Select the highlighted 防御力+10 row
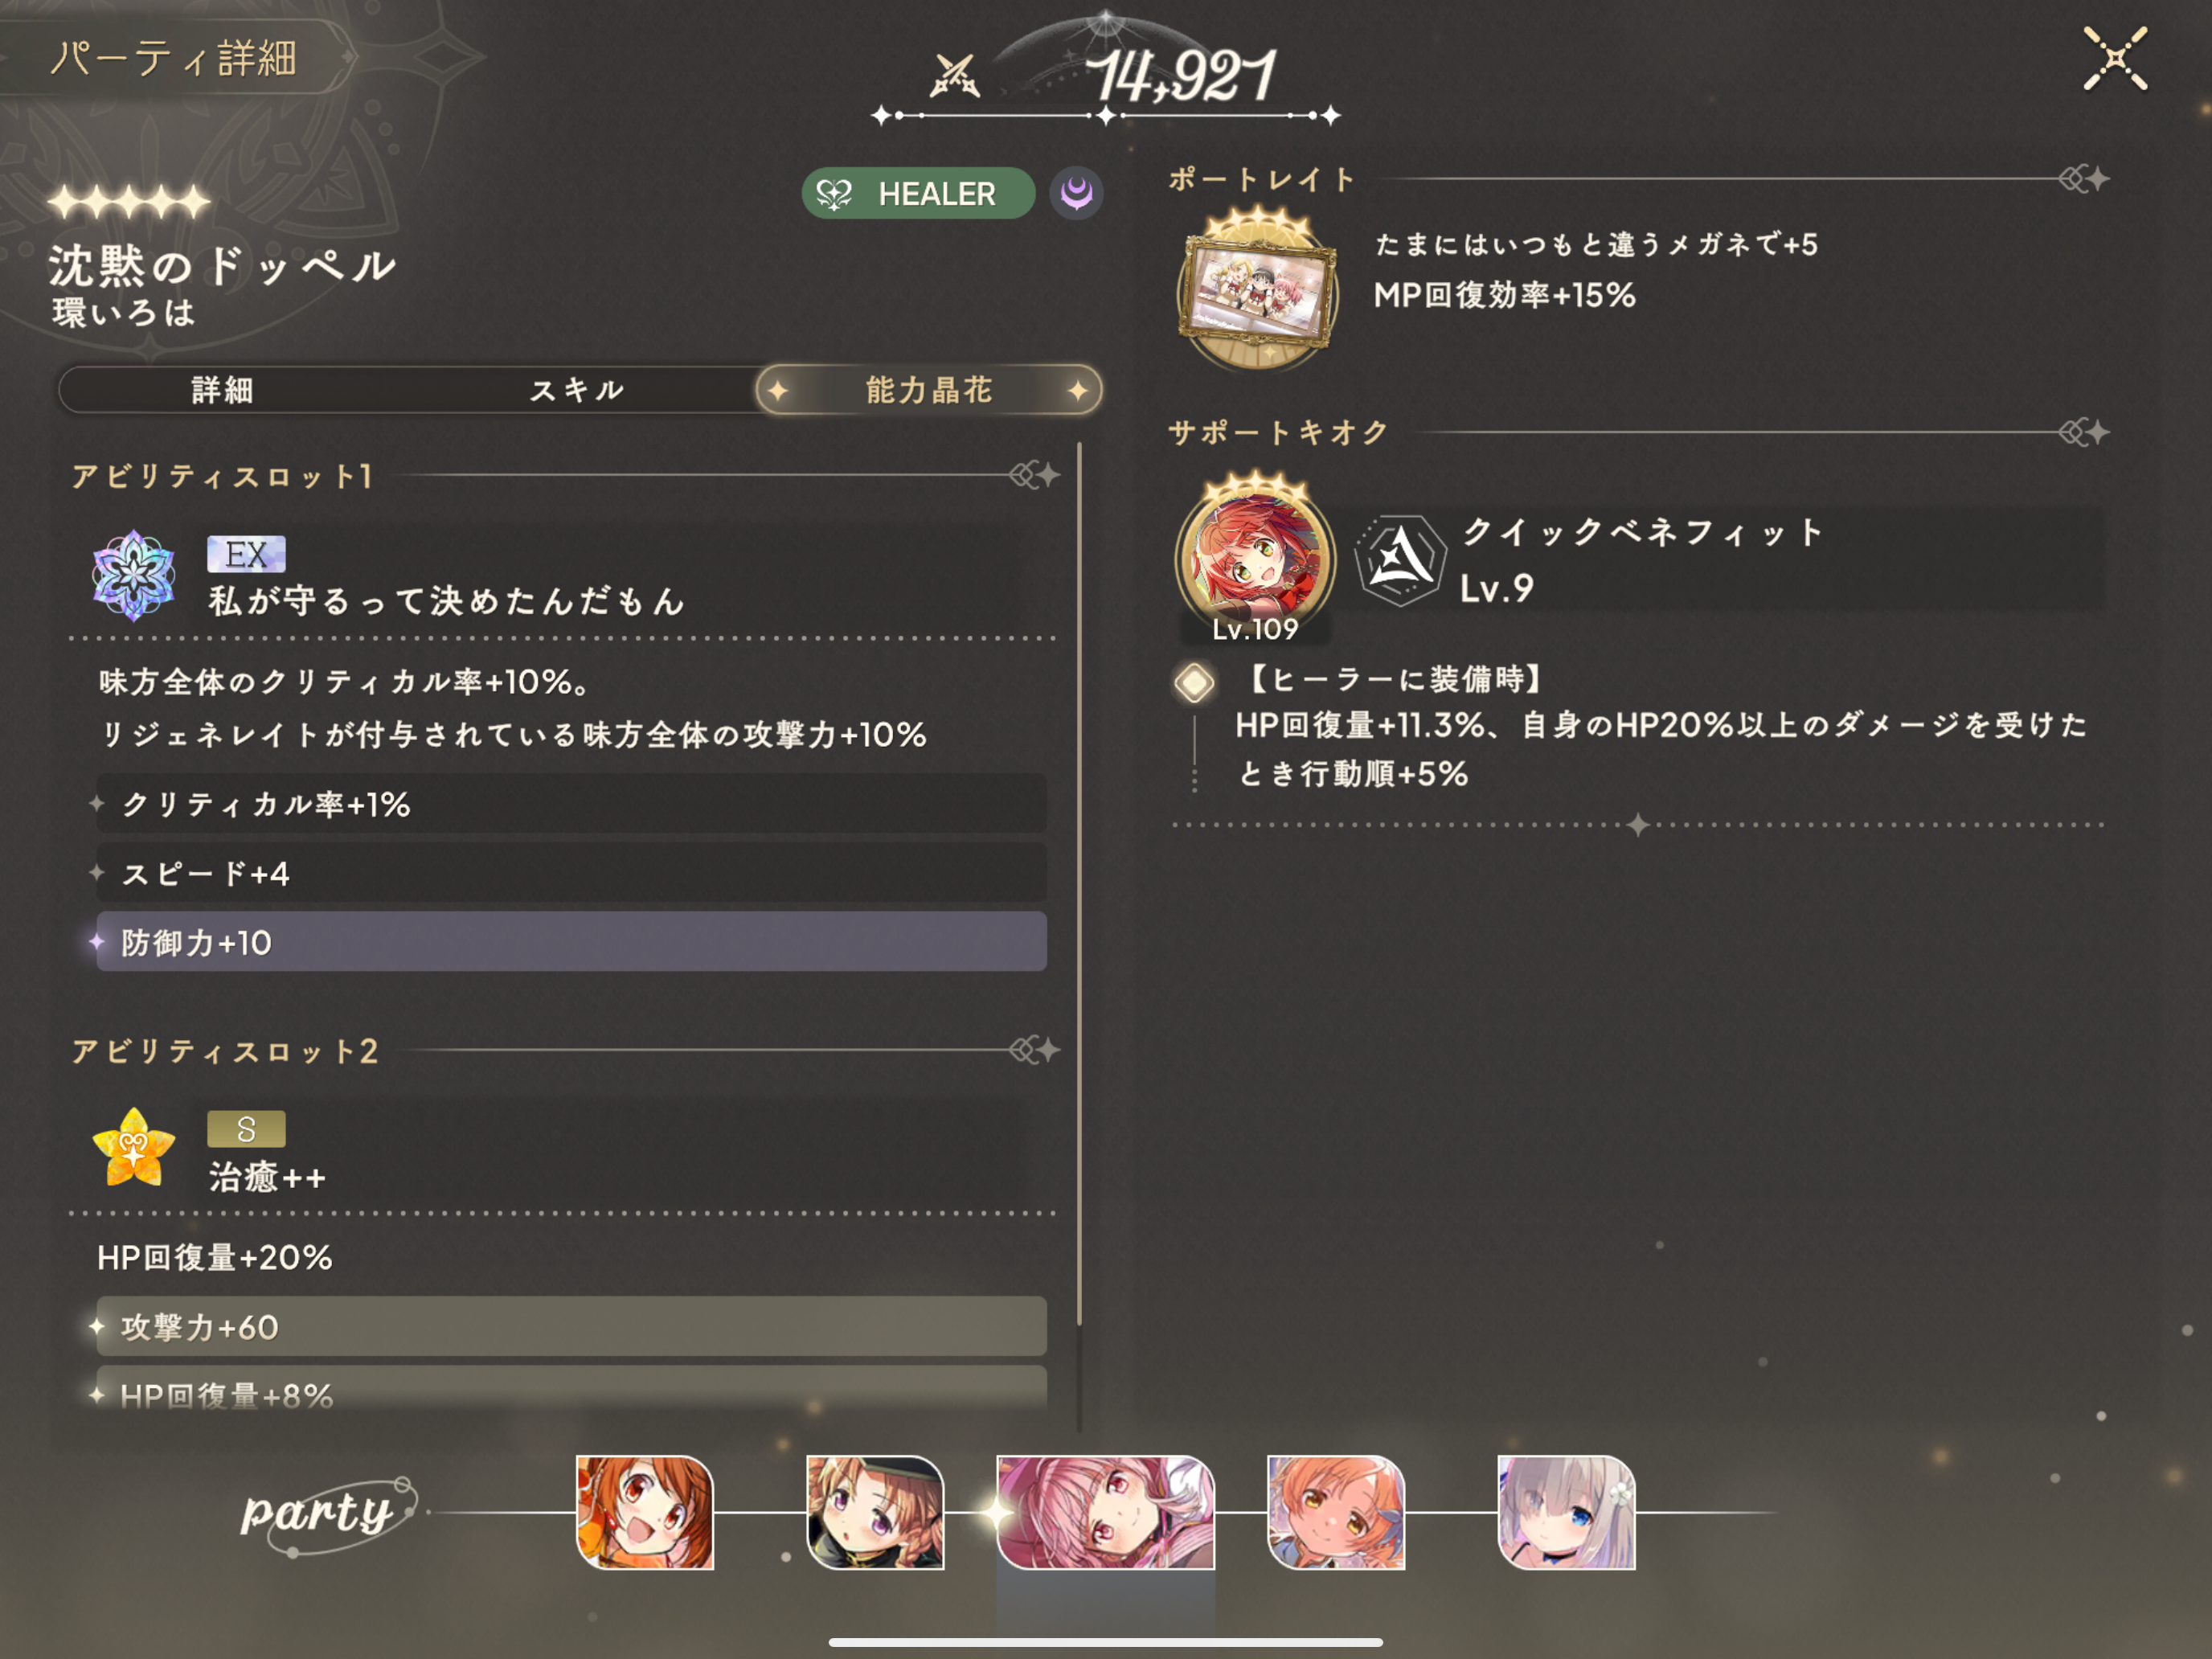 571,941
